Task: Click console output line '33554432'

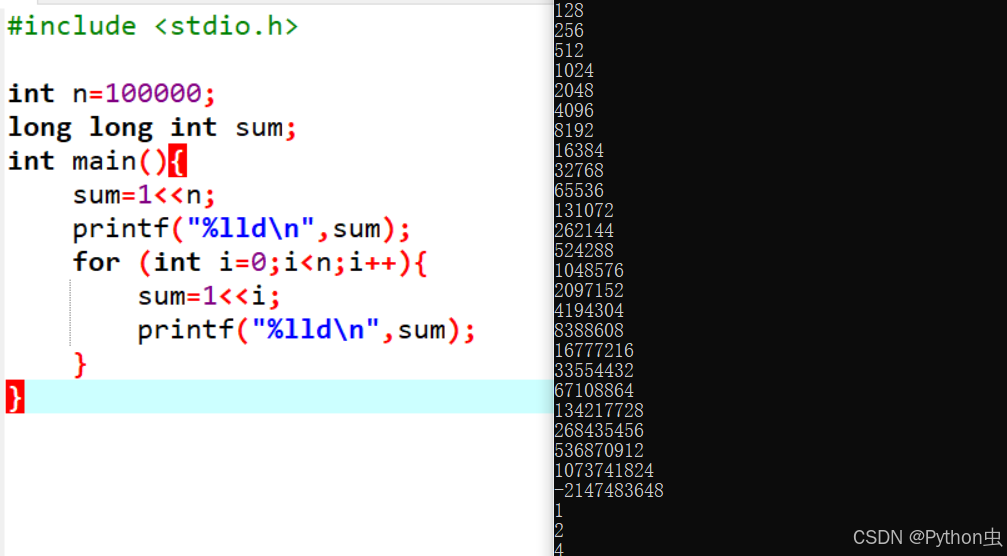Action: tap(594, 370)
